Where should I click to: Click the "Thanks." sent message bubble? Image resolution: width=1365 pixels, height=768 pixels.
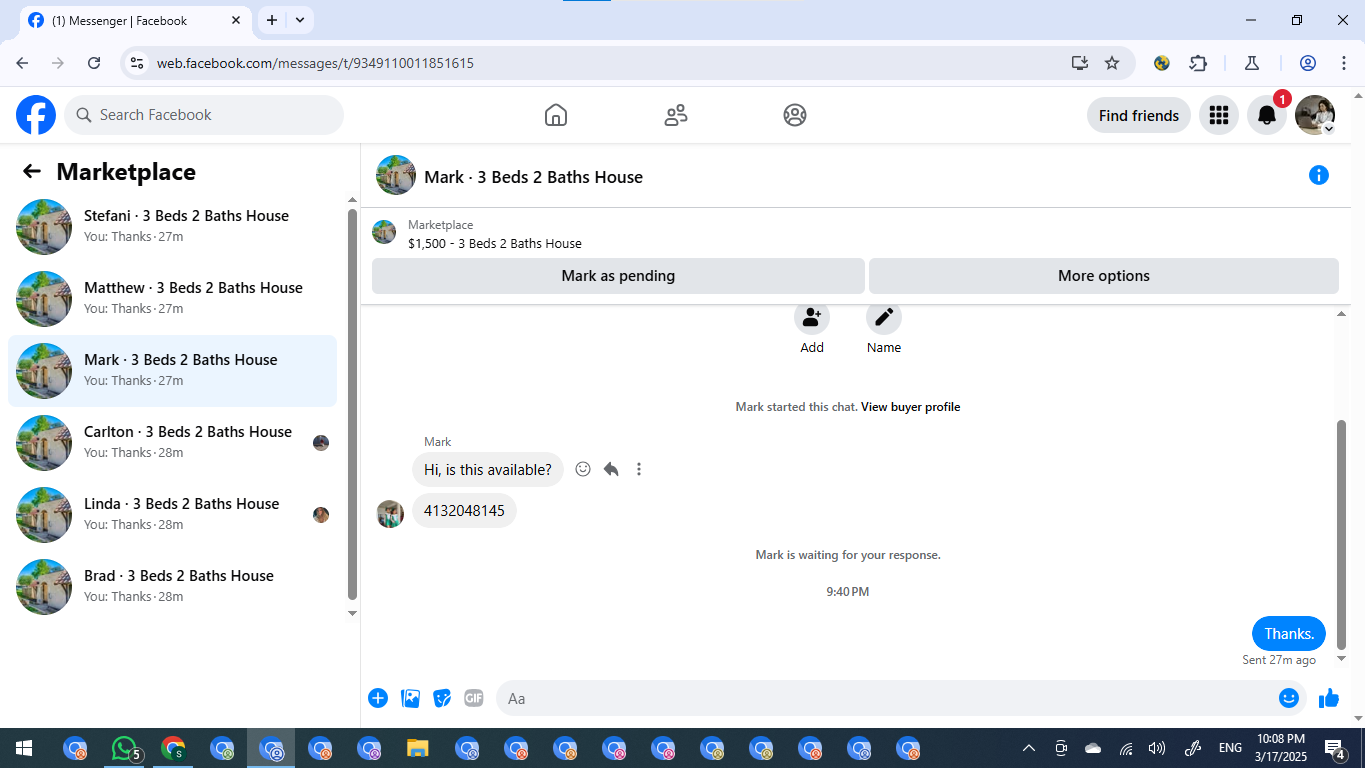click(1289, 633)
